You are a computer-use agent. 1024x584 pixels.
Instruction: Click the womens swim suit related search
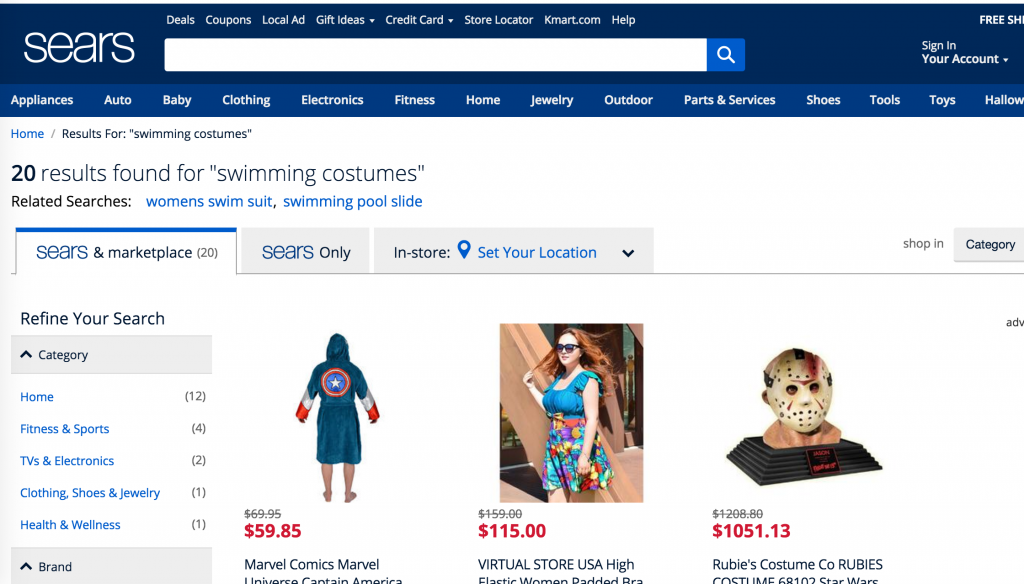point(208,201)
